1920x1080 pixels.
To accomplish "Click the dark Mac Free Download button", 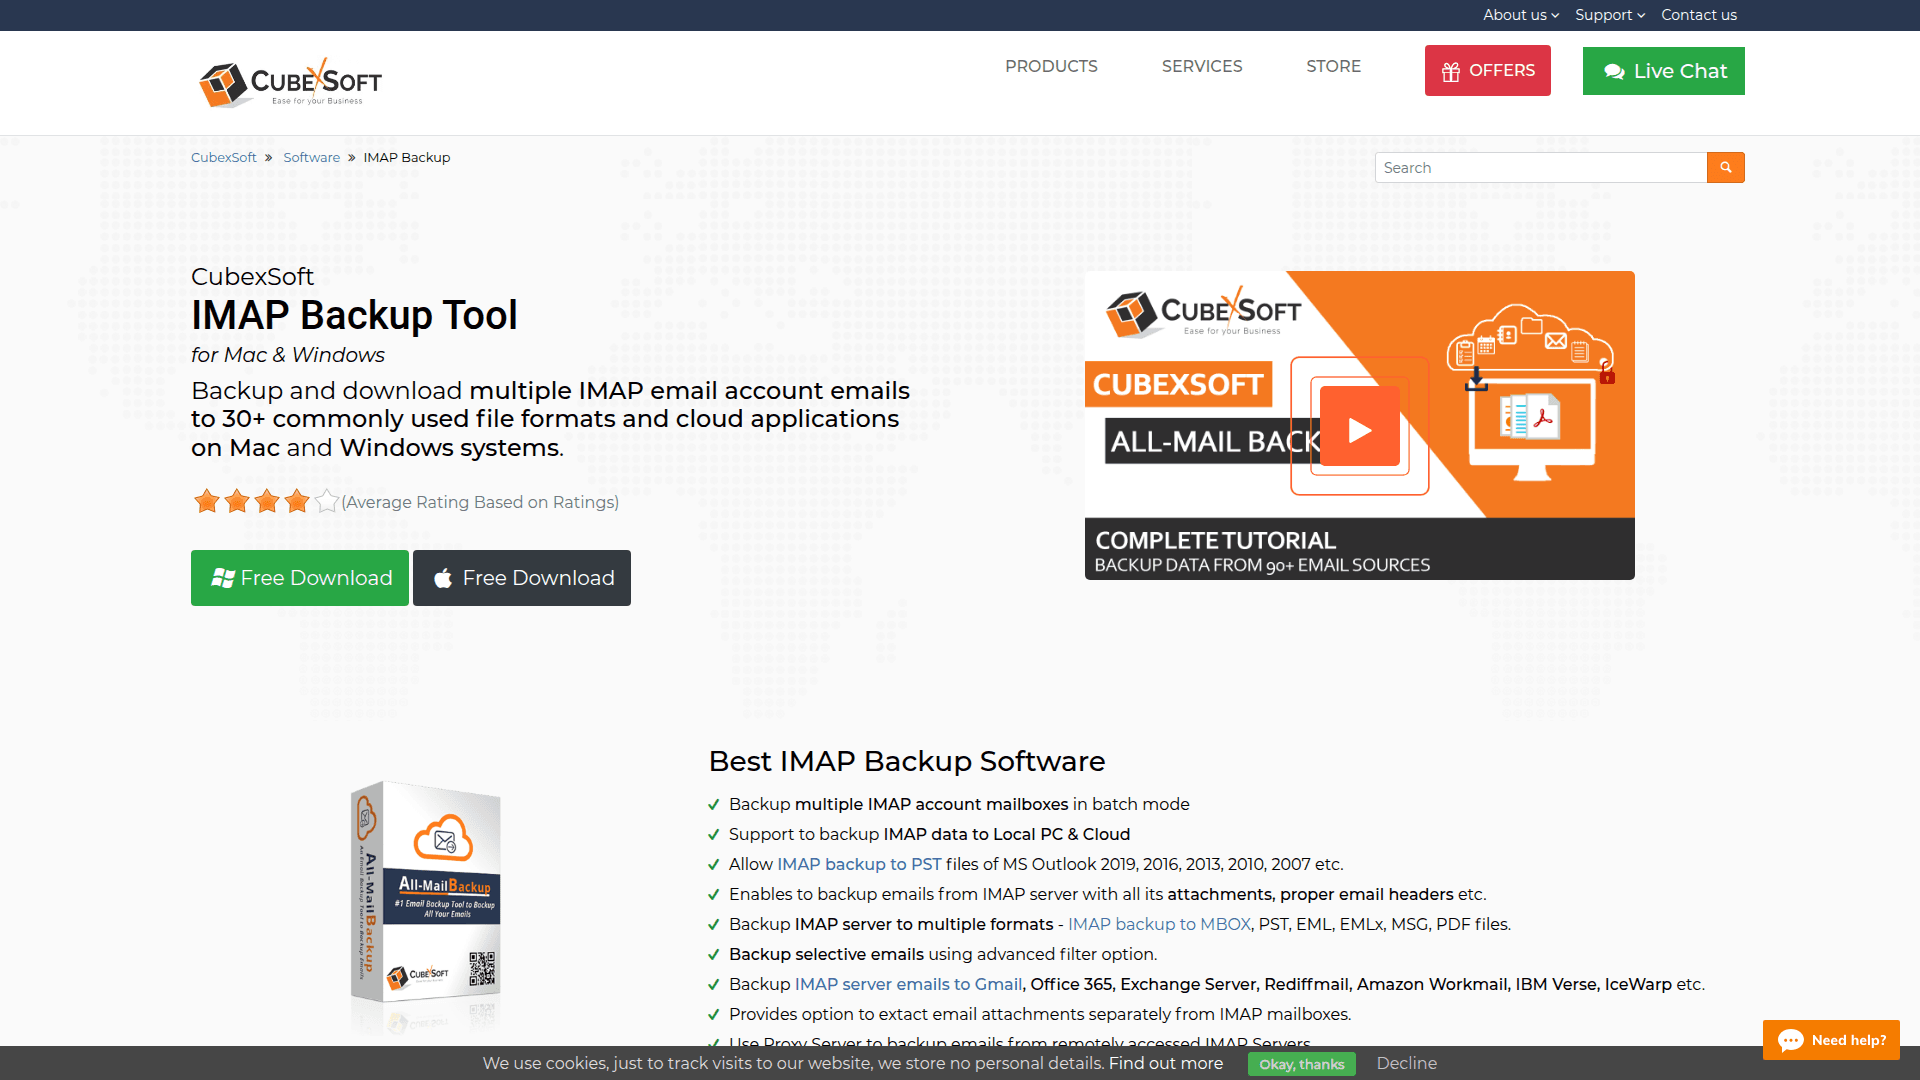I will (x=522, y=578).
